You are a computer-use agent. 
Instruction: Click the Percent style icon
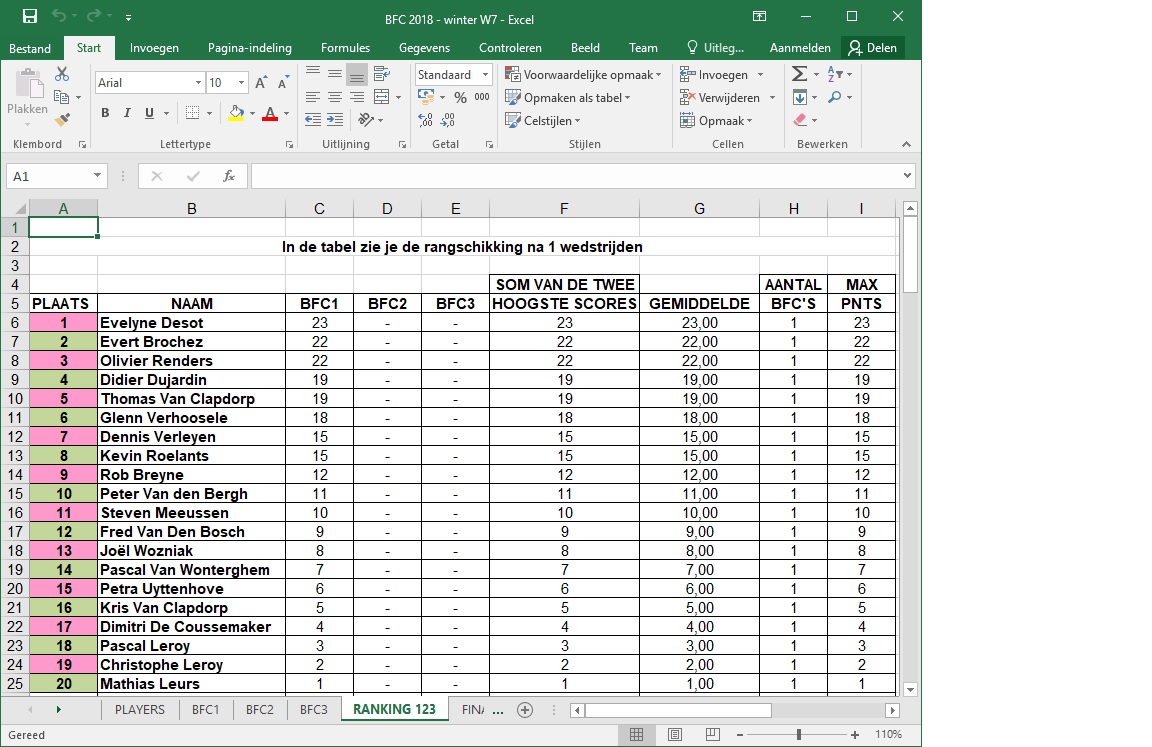coord(460,97)
